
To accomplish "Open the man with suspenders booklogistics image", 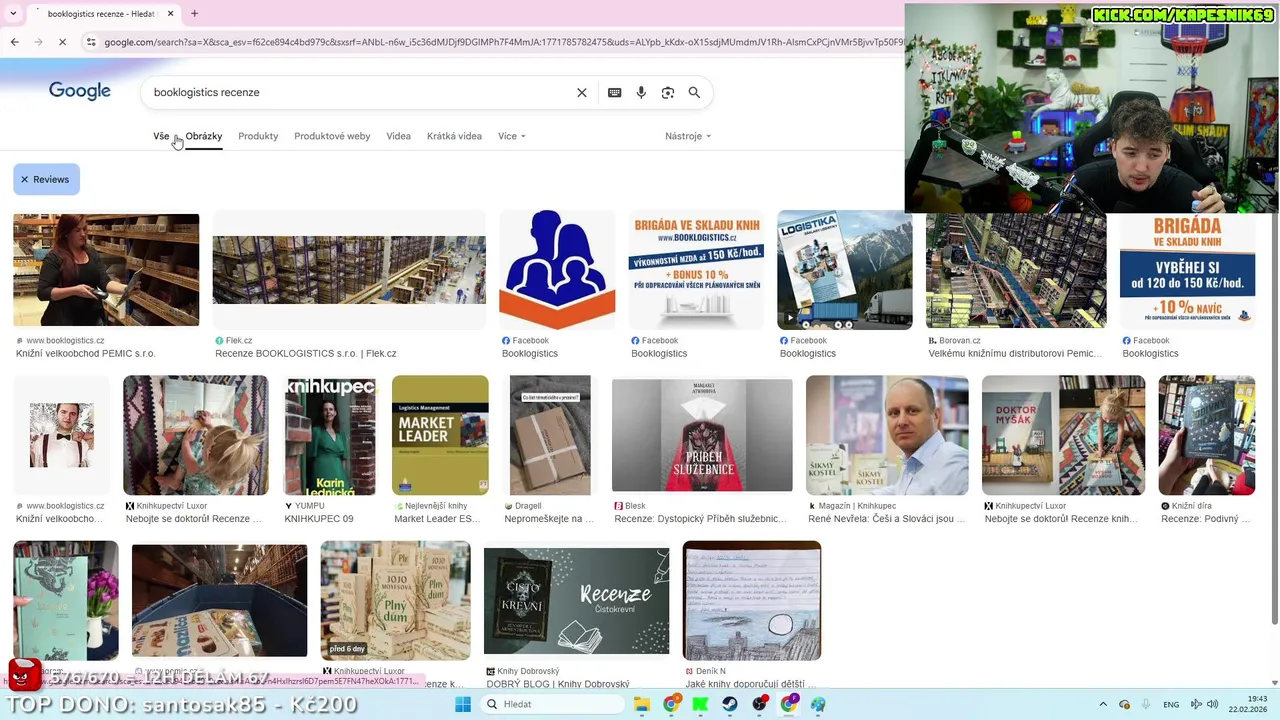I will tap(62, 436).
